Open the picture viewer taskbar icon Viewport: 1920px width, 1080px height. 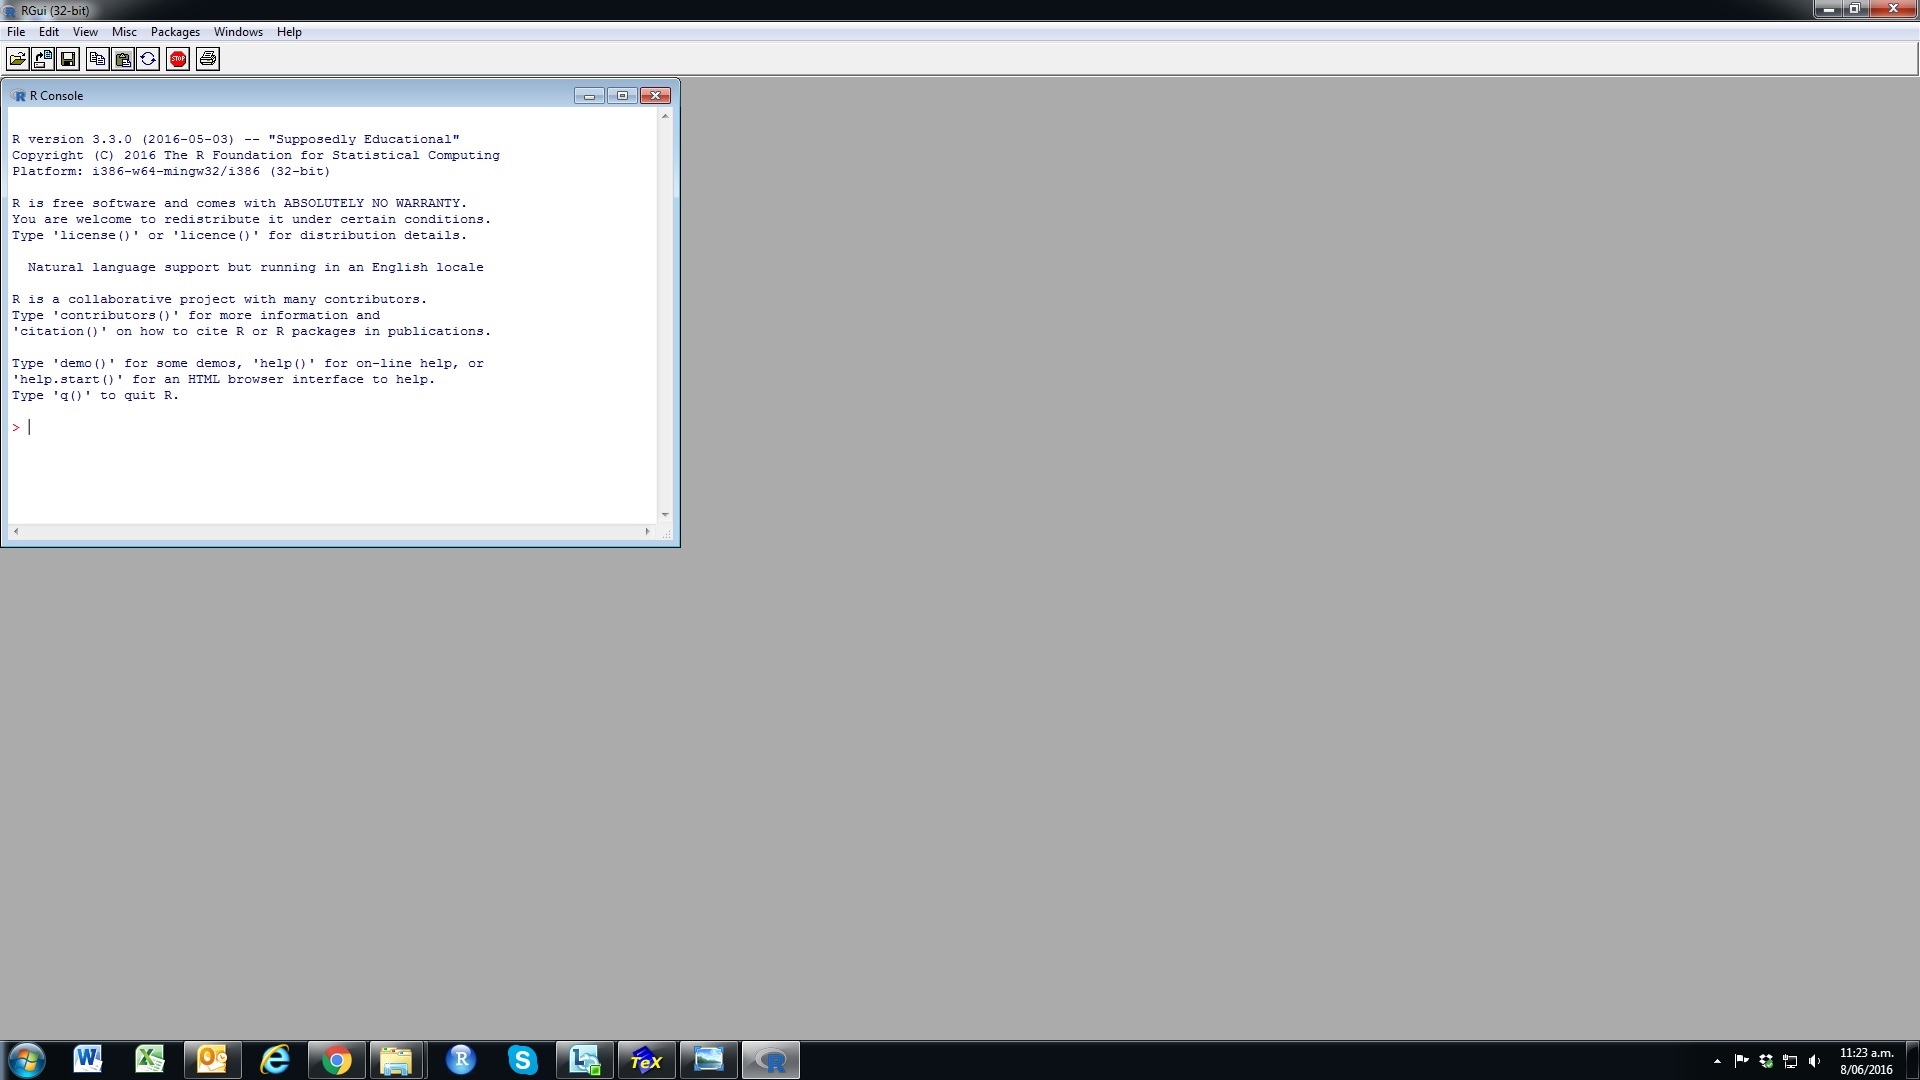(709, 1060)
